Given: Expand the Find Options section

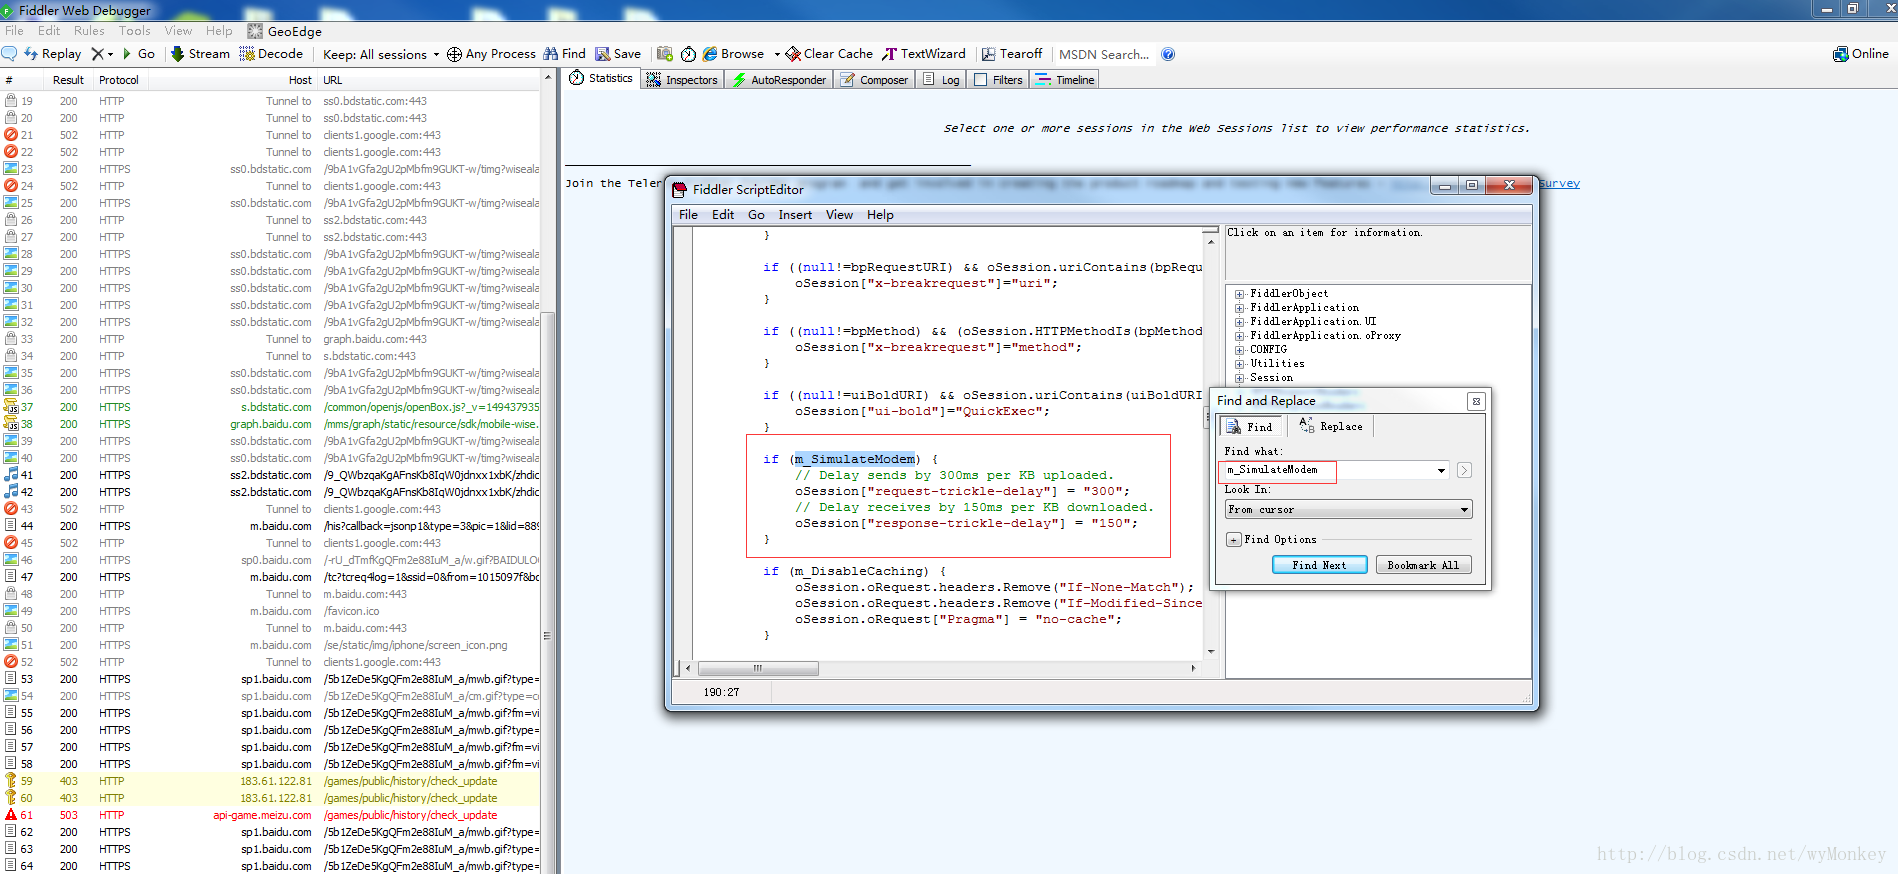Looking at the screenshot, I should coord(1234,540).
